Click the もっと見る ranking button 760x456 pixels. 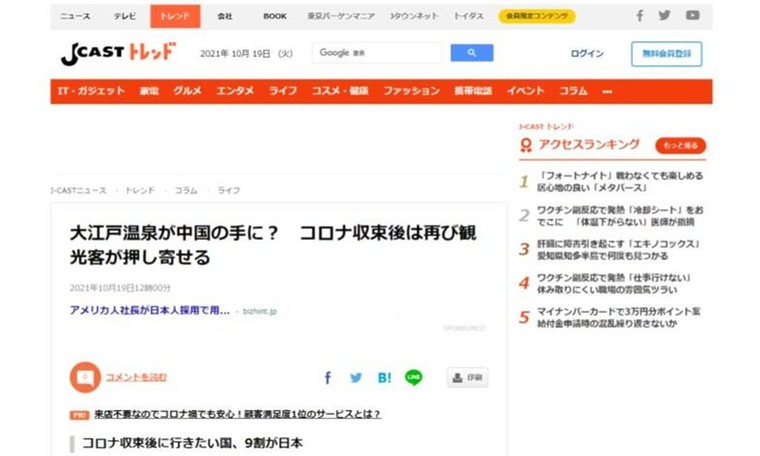(680, 145)
